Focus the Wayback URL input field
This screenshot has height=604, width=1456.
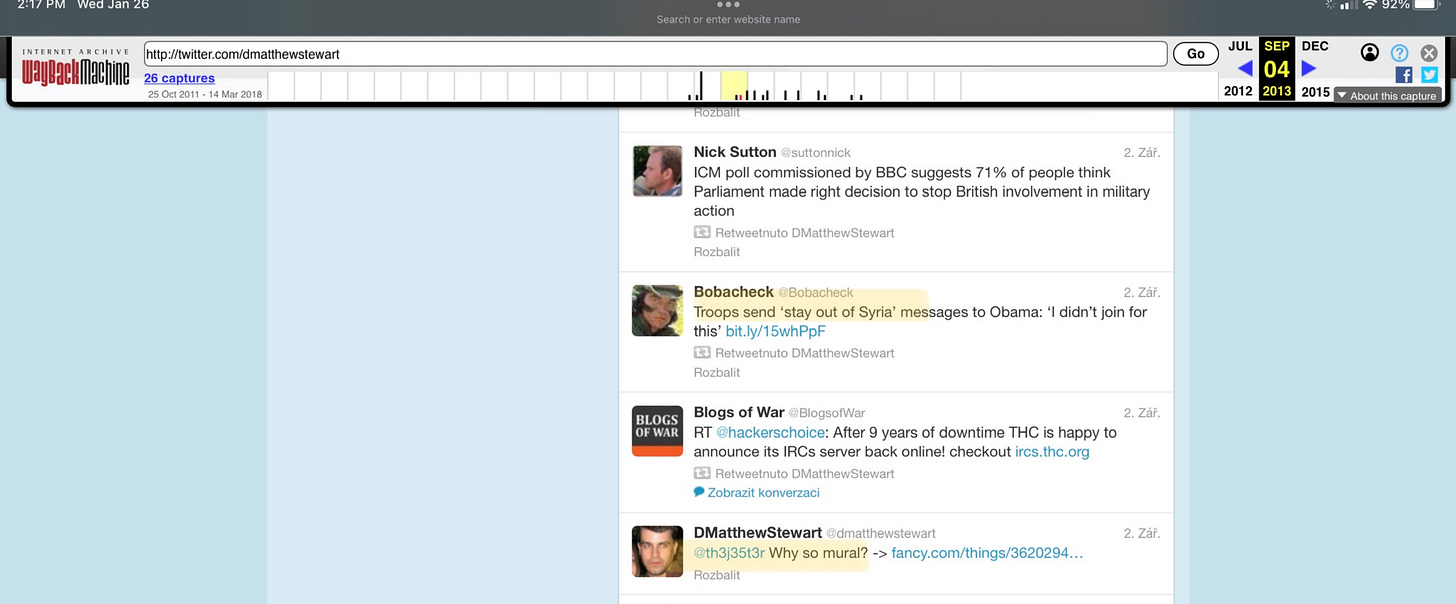655,54
